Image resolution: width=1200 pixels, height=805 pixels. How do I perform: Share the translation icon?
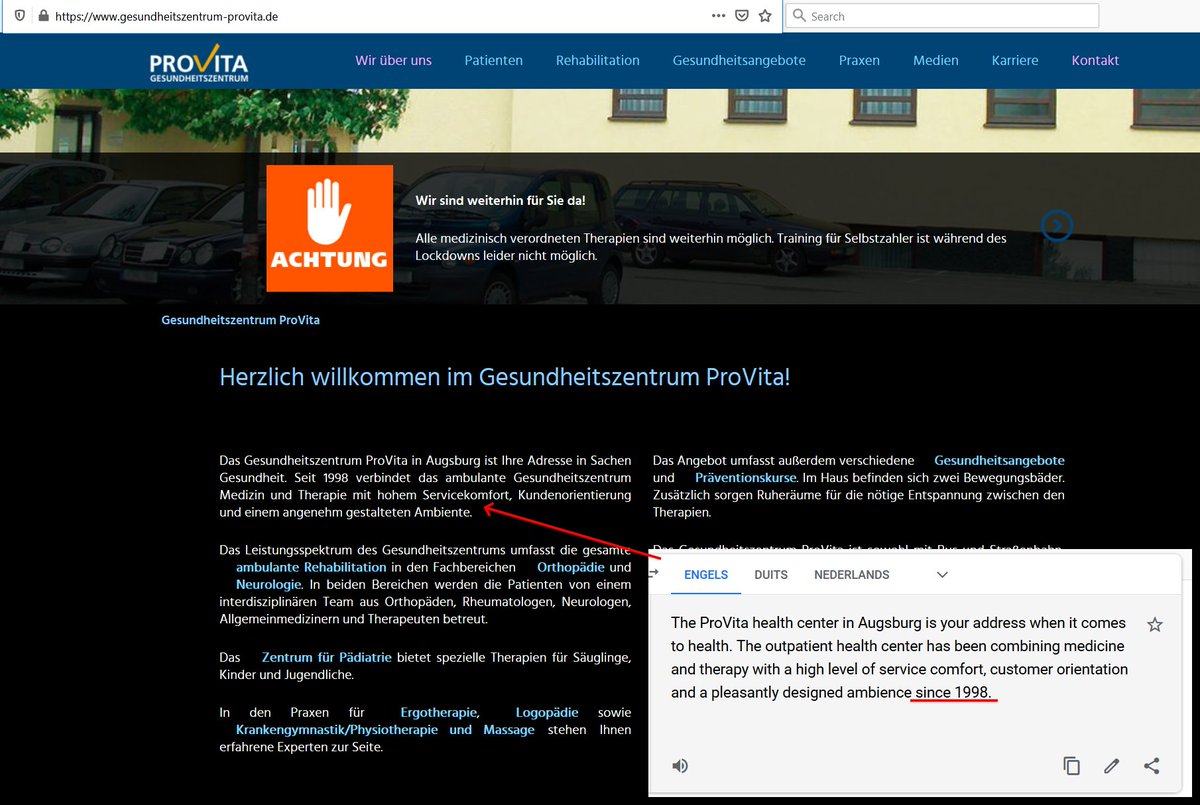pyautogui.click(x=1151, y=766)
